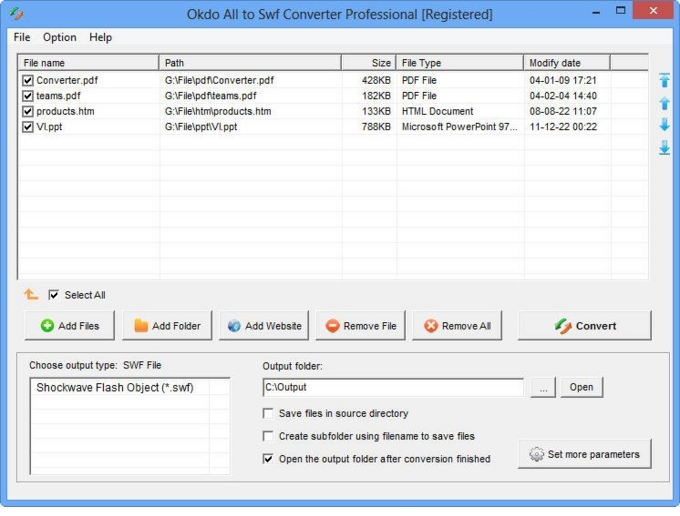Viewport: 680px width, 516px height.
Task: Sort list by Modify date column header
Action: point(567,63)
